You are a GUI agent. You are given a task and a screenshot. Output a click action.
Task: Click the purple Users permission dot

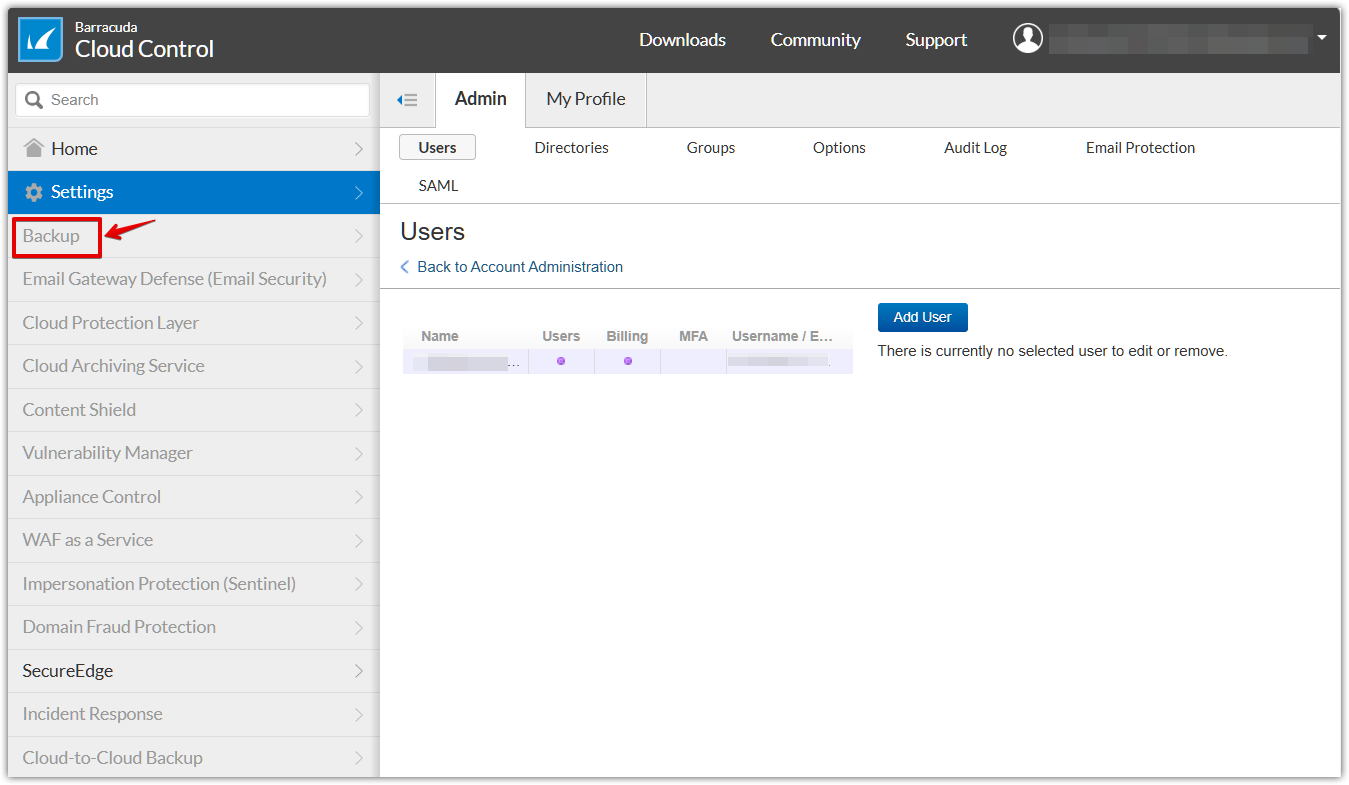tap(561, 361)
